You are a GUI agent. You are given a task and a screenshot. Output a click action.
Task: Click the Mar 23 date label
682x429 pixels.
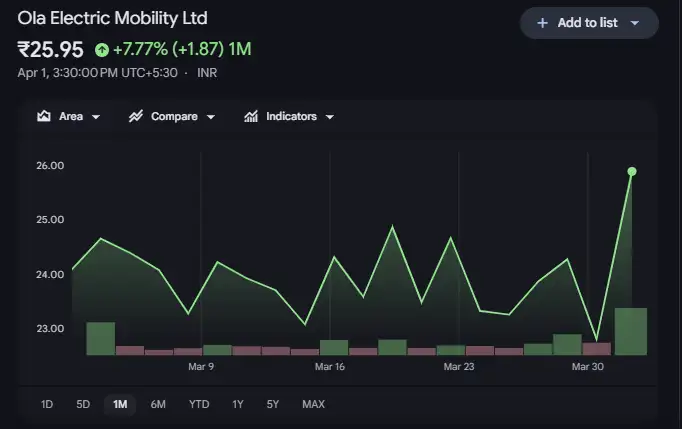click(x=459, y=367)
